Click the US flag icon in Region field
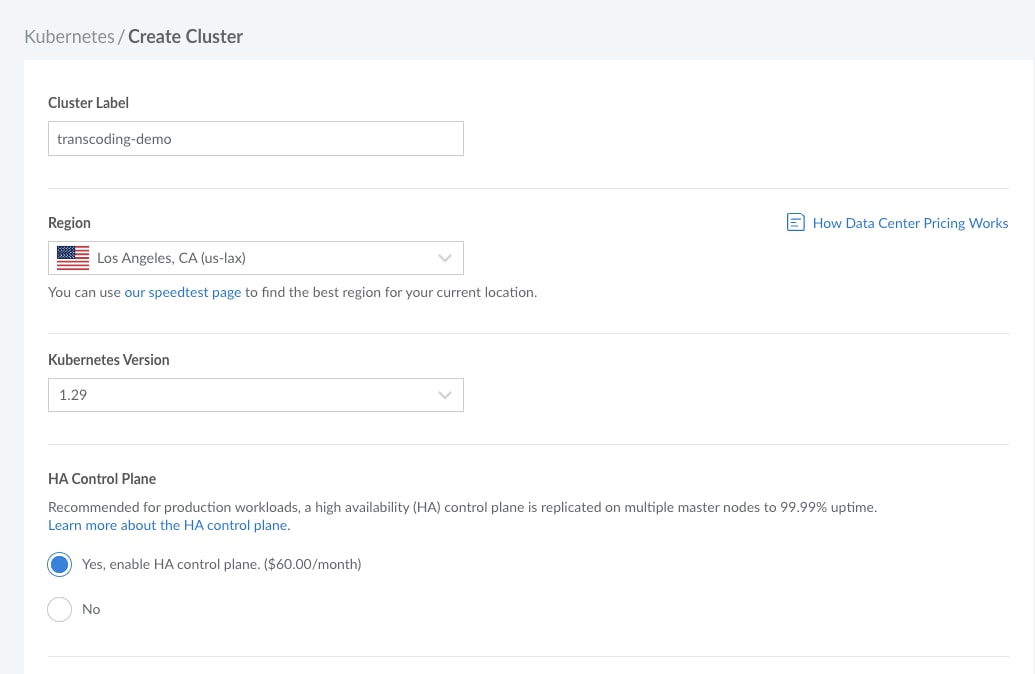 click(73, 258)
